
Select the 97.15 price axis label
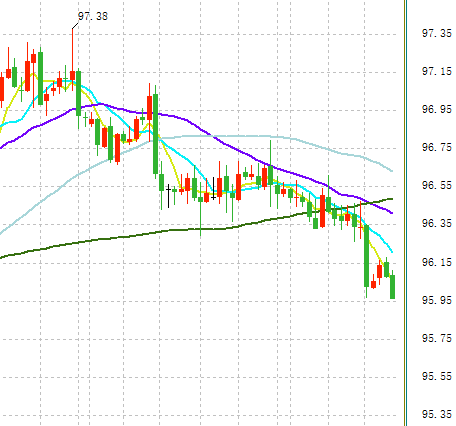point(437,71)
